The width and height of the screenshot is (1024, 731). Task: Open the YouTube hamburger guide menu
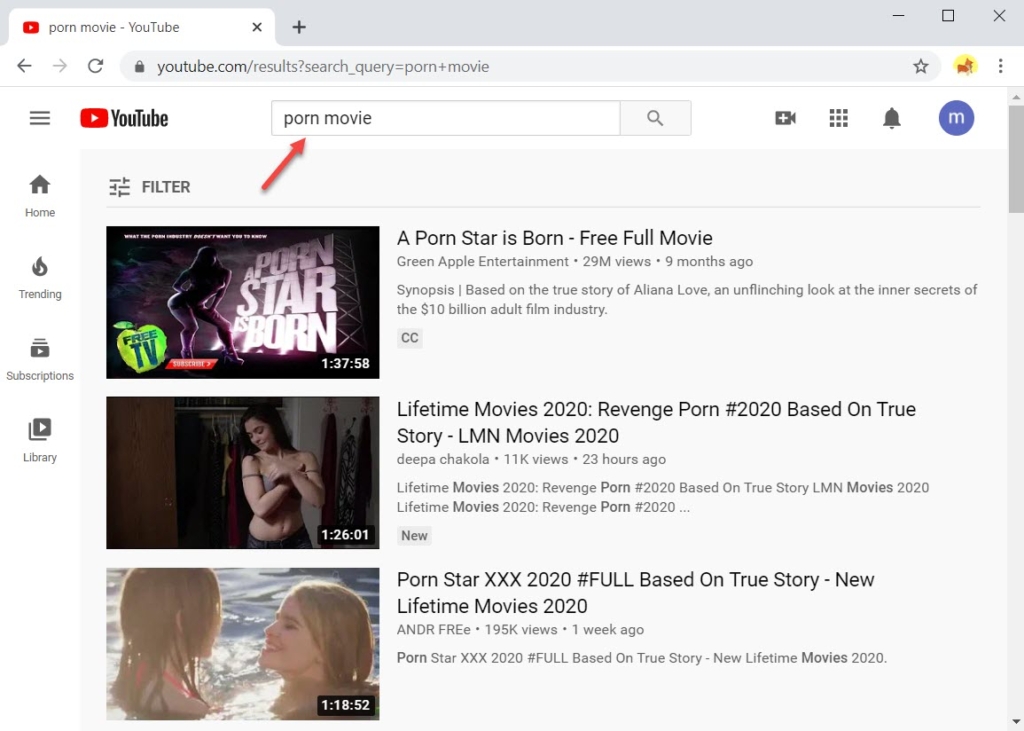[x=40, y=118]
